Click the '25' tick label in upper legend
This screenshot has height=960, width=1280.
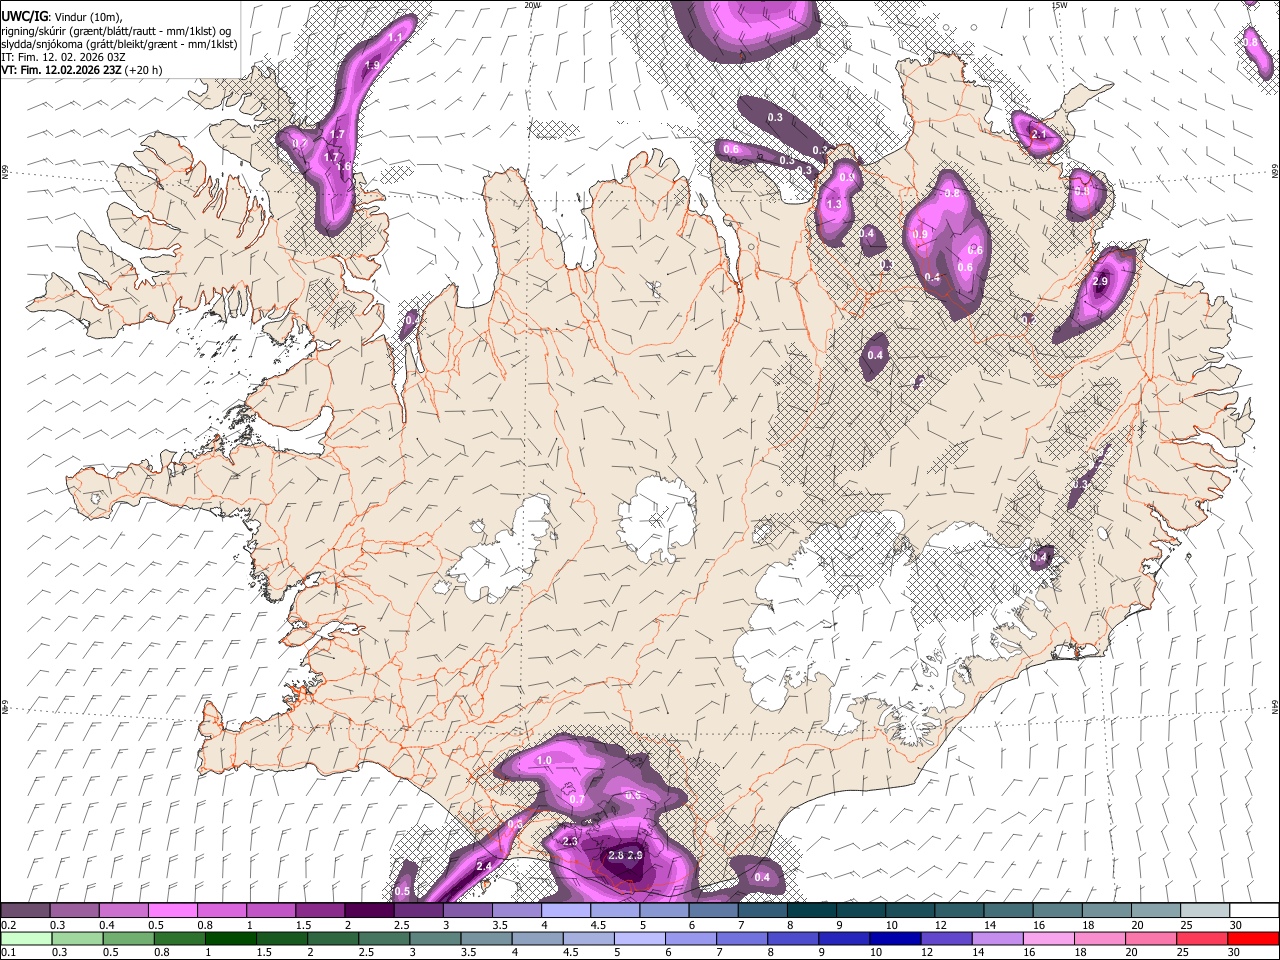pyautogui.click(x=1186, y=925)
